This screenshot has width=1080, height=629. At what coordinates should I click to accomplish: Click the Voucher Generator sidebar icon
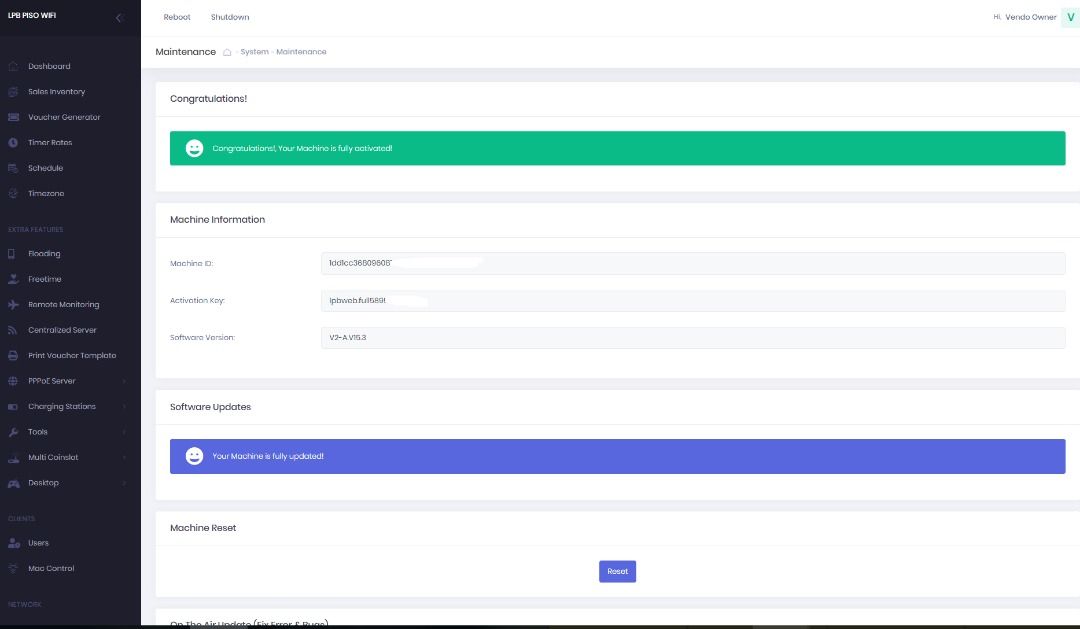coord(13,117)
